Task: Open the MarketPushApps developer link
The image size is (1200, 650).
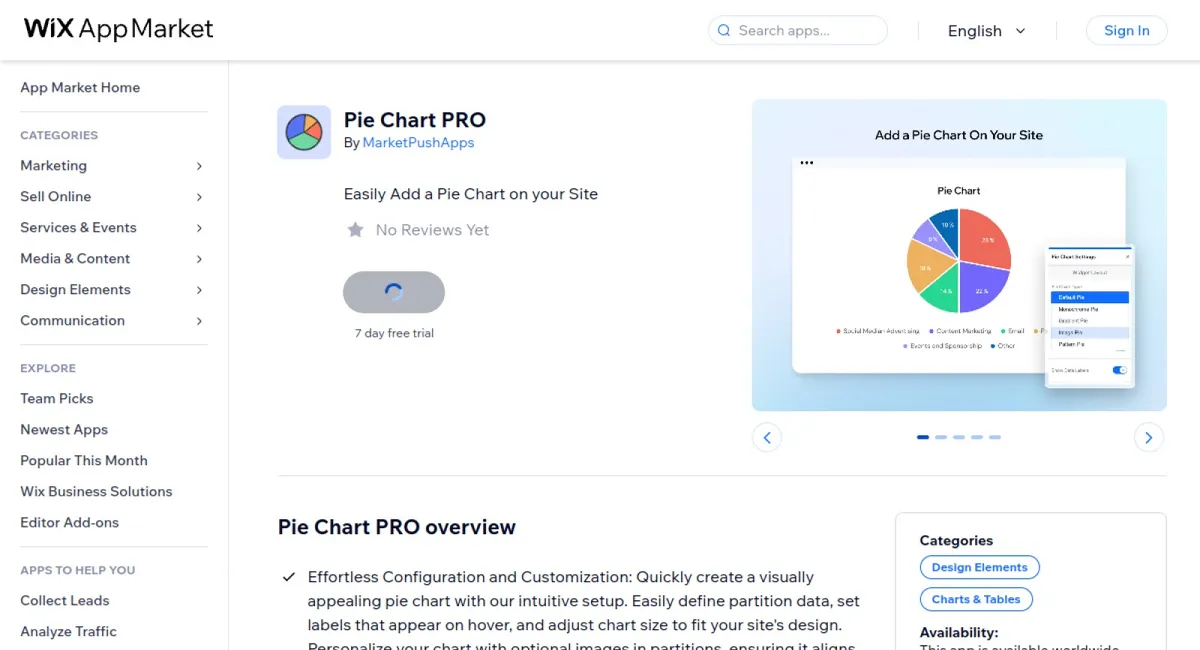Action: pos(418,143)
